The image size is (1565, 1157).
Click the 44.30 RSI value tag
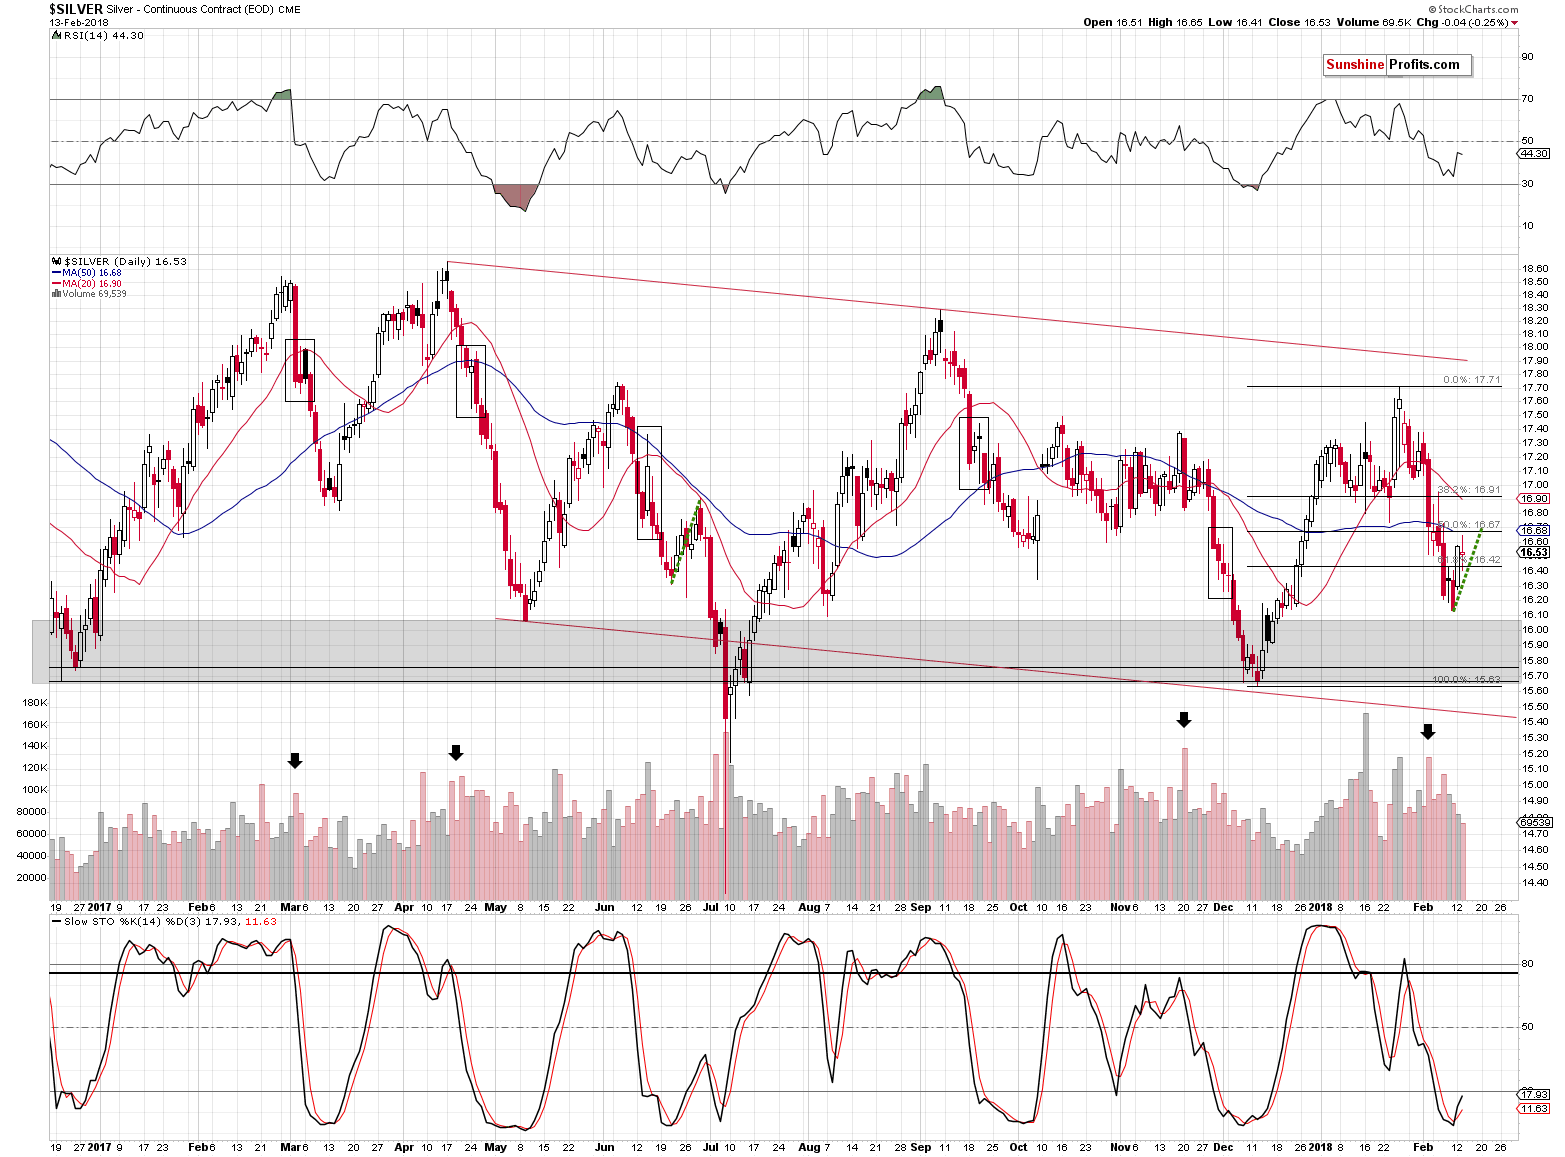pos(1534,154)
